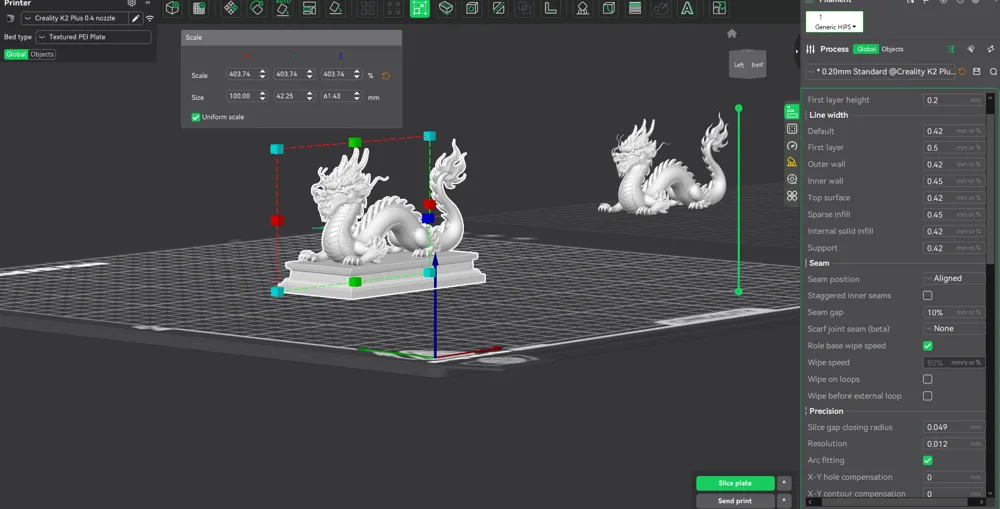The width and height of the screenshot is (1000, 509).
Task: Open the Strength settings side tab icon
Action: [x=792, y=129]
